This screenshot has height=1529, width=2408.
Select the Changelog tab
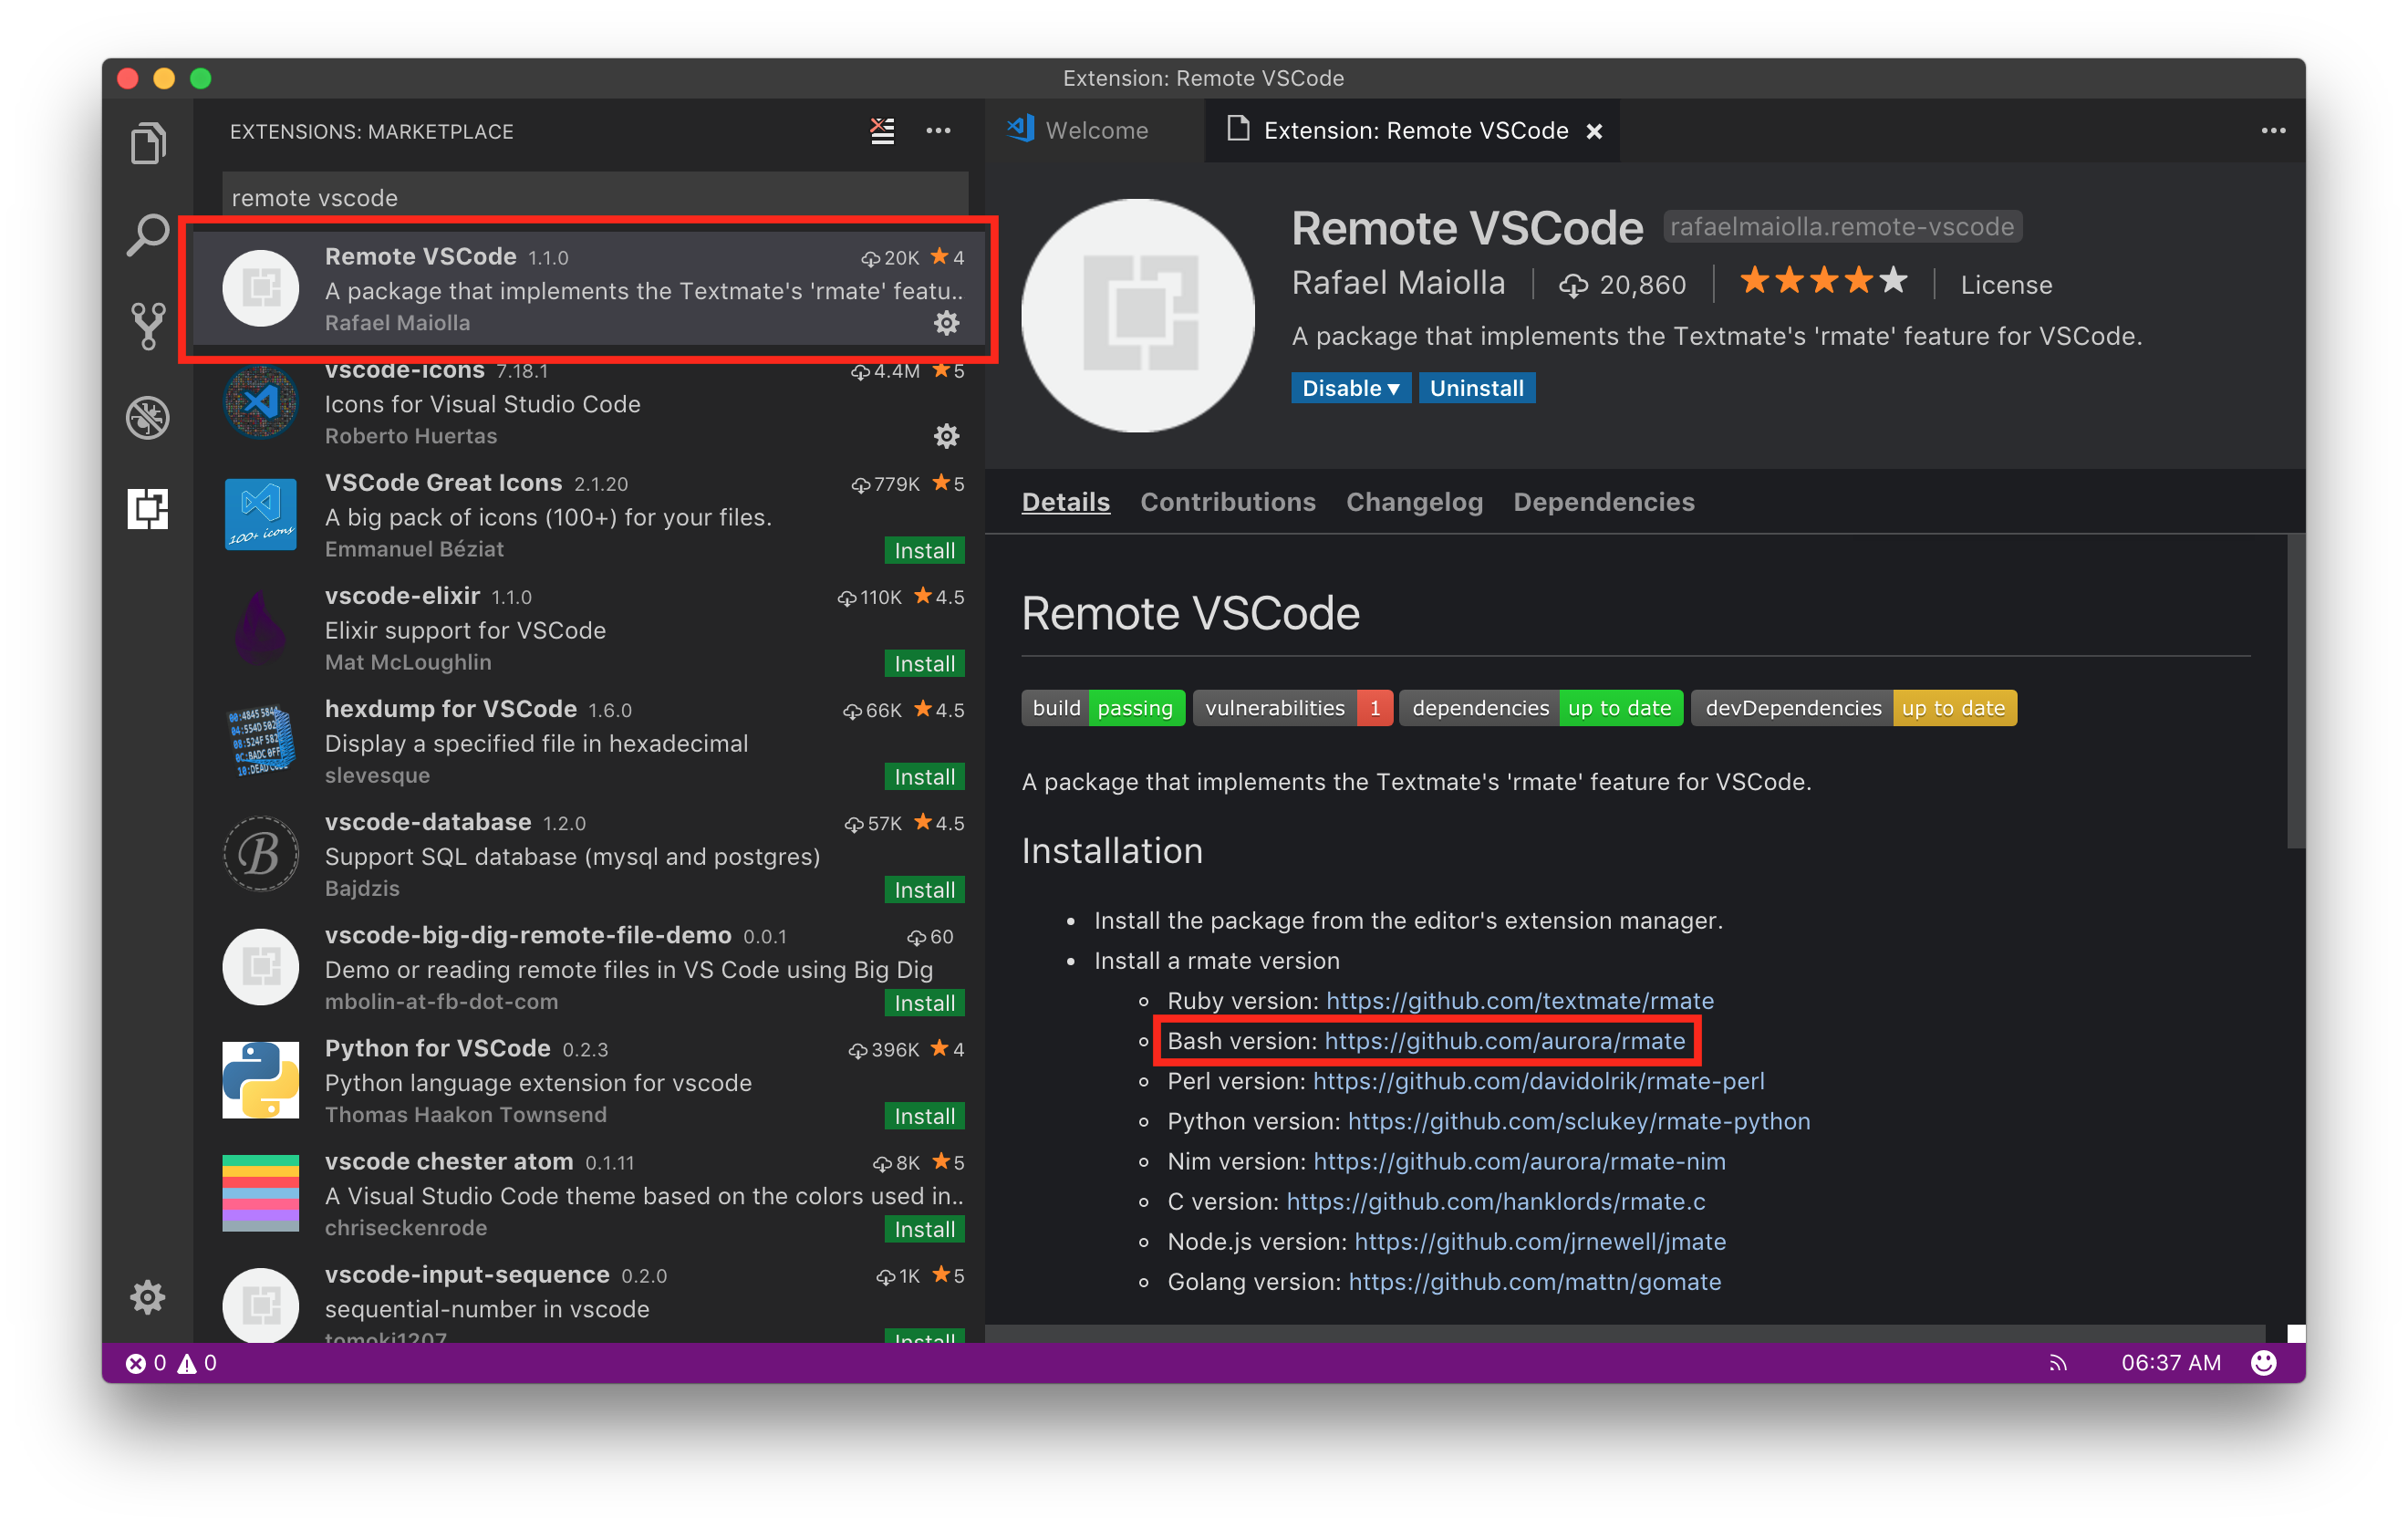pos(1415,500)
